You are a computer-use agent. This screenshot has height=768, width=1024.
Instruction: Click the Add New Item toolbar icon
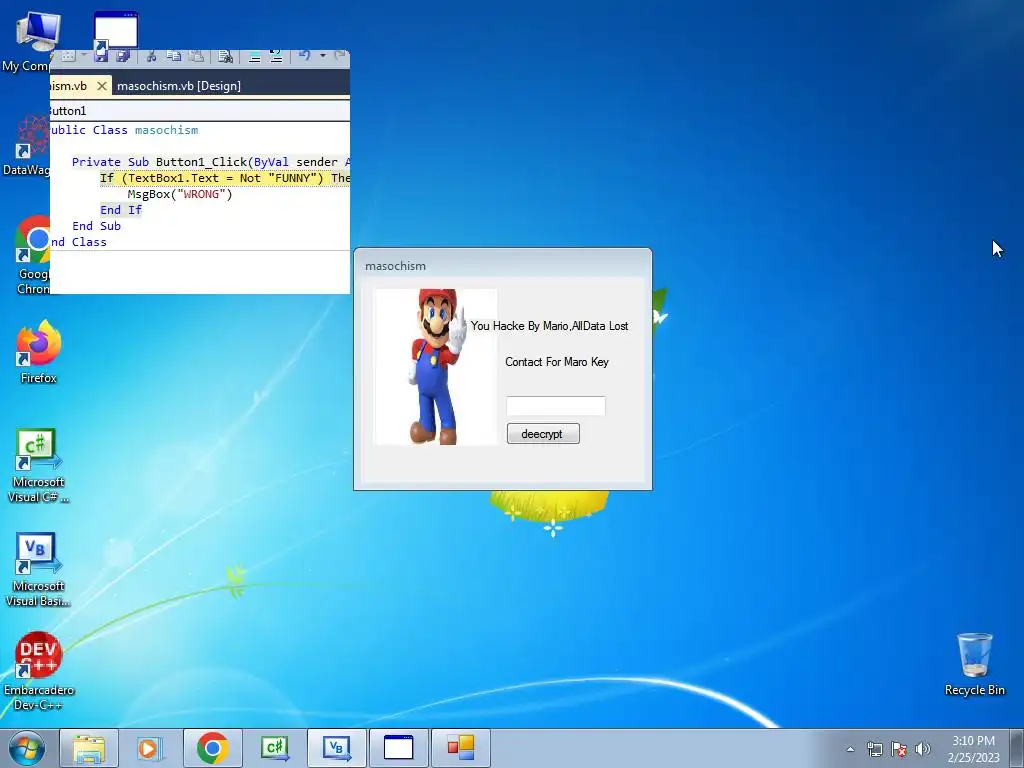point(68,56)
